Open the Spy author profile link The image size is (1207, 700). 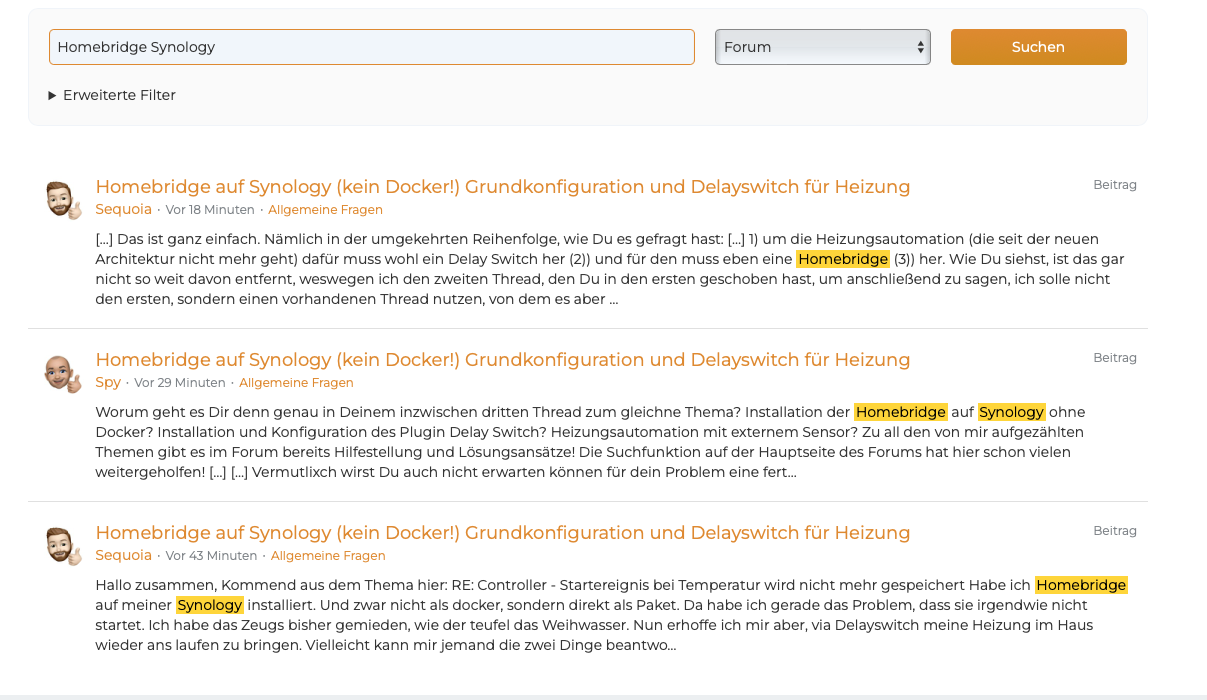tap(108, 382)
